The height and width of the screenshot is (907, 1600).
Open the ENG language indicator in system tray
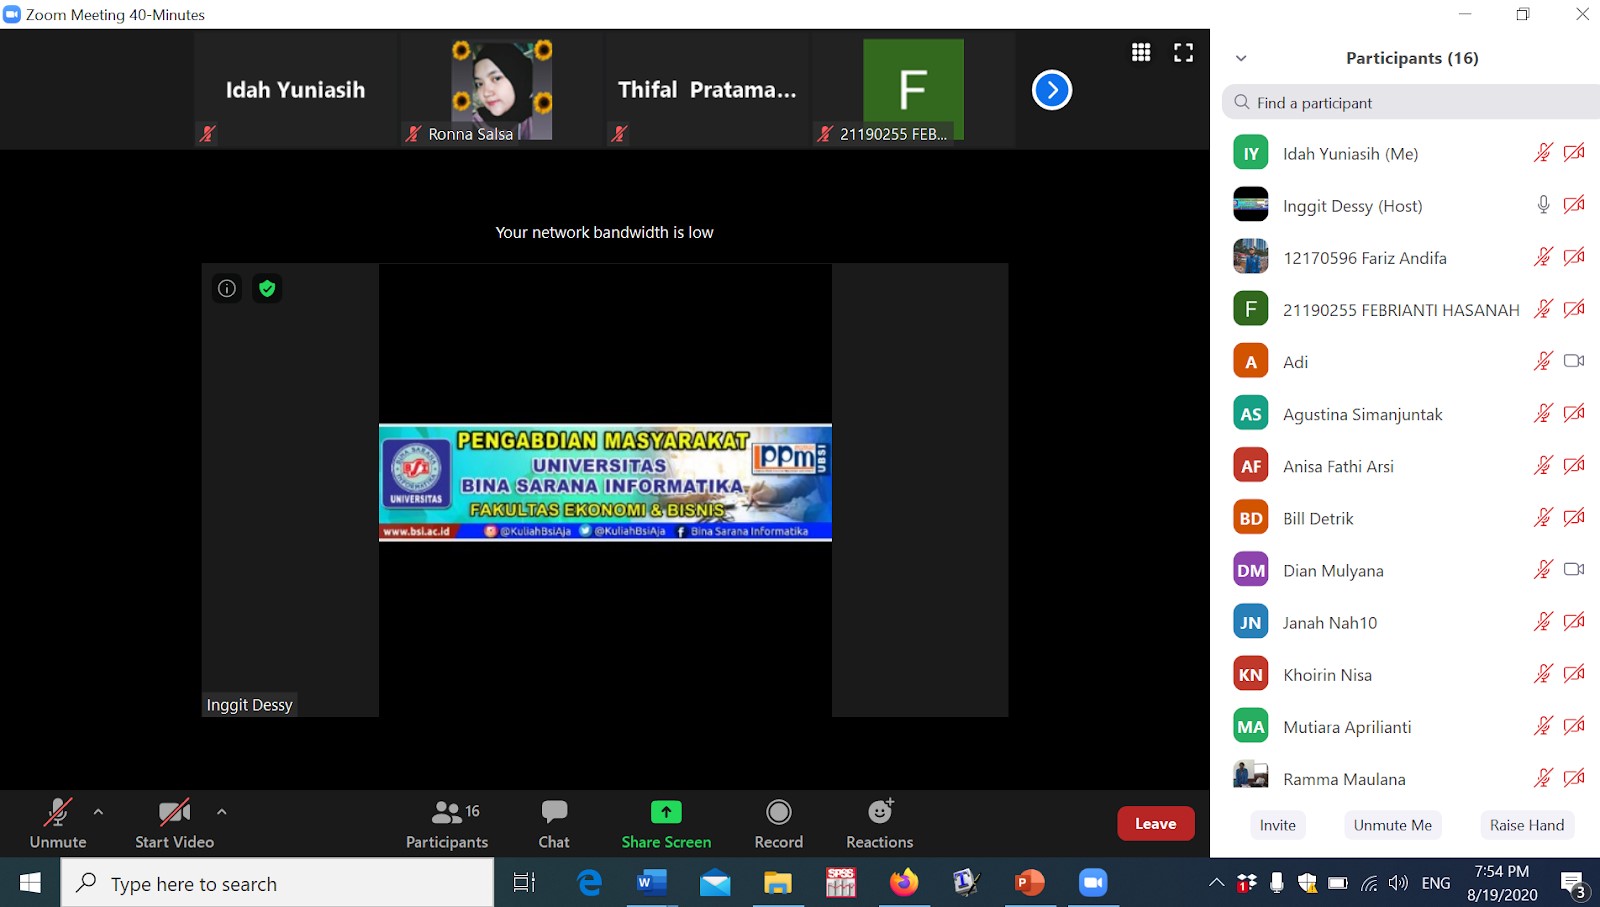tap(1436, 883)
